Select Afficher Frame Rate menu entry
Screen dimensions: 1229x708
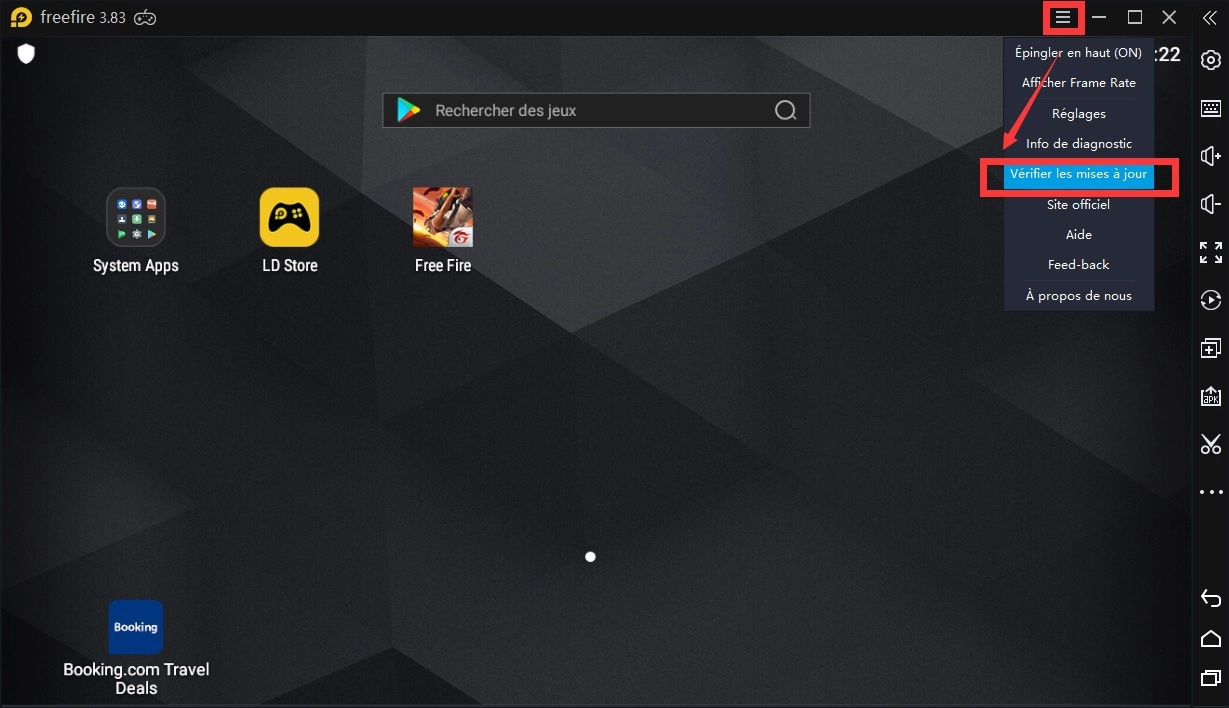[x=1078, y=83]
